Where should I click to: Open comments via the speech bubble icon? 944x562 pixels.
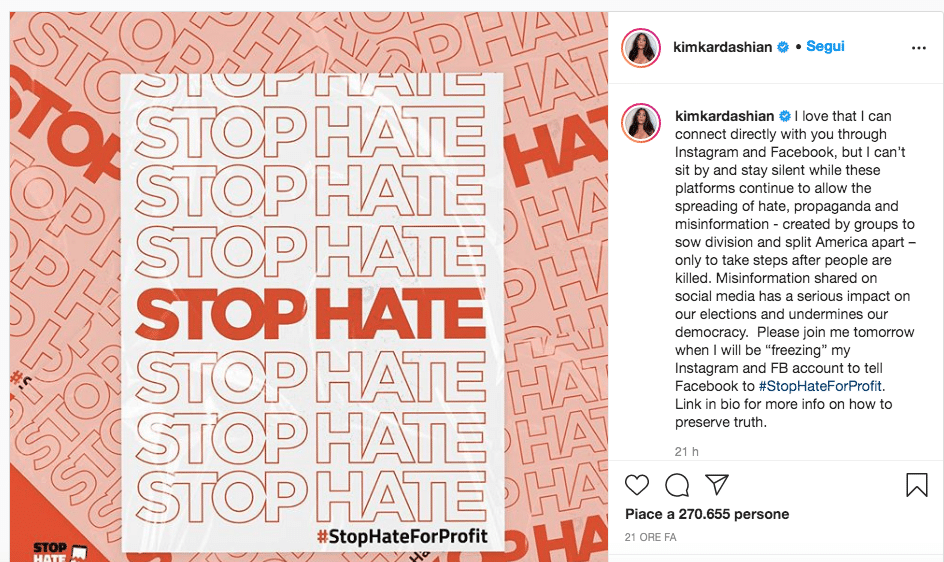(677, 485)
